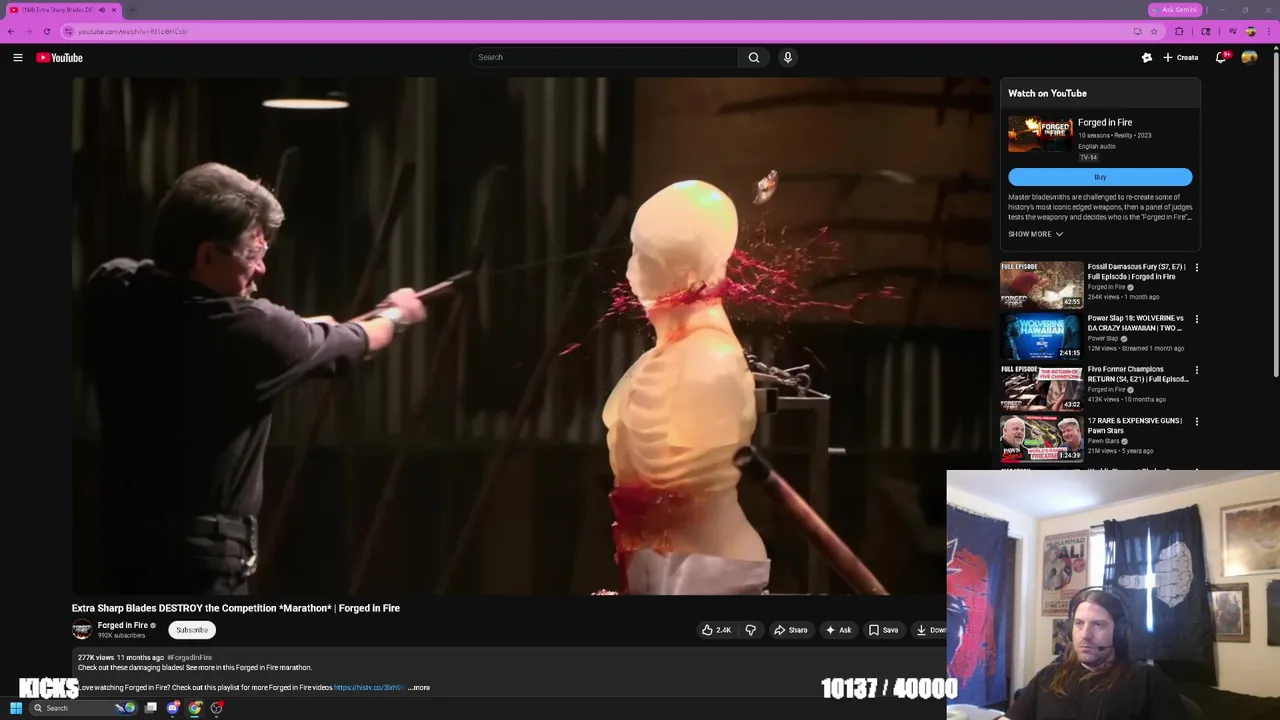The width and height of the screenshot is (1280, 720).
Task: Open options for Five Former Champions video
Action: click(1196, 370)
